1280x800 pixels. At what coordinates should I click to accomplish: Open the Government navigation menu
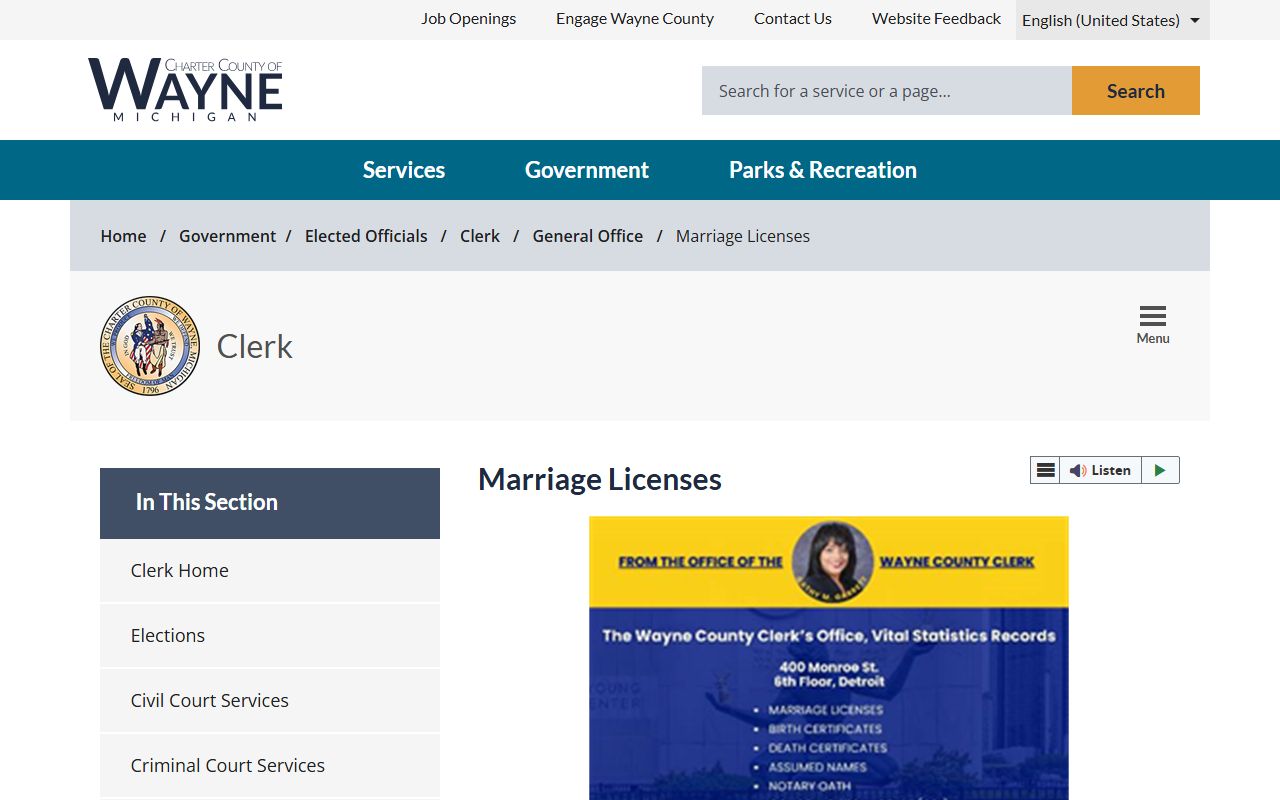587,170
